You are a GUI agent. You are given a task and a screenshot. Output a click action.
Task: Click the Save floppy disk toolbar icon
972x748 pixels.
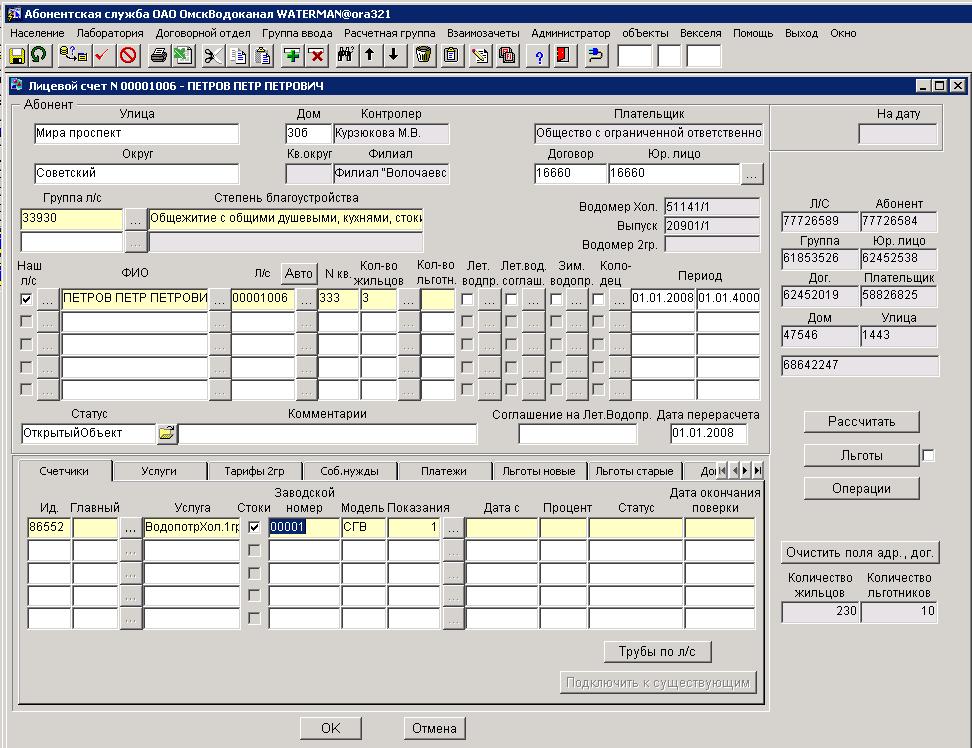click(x=16, y=55)
